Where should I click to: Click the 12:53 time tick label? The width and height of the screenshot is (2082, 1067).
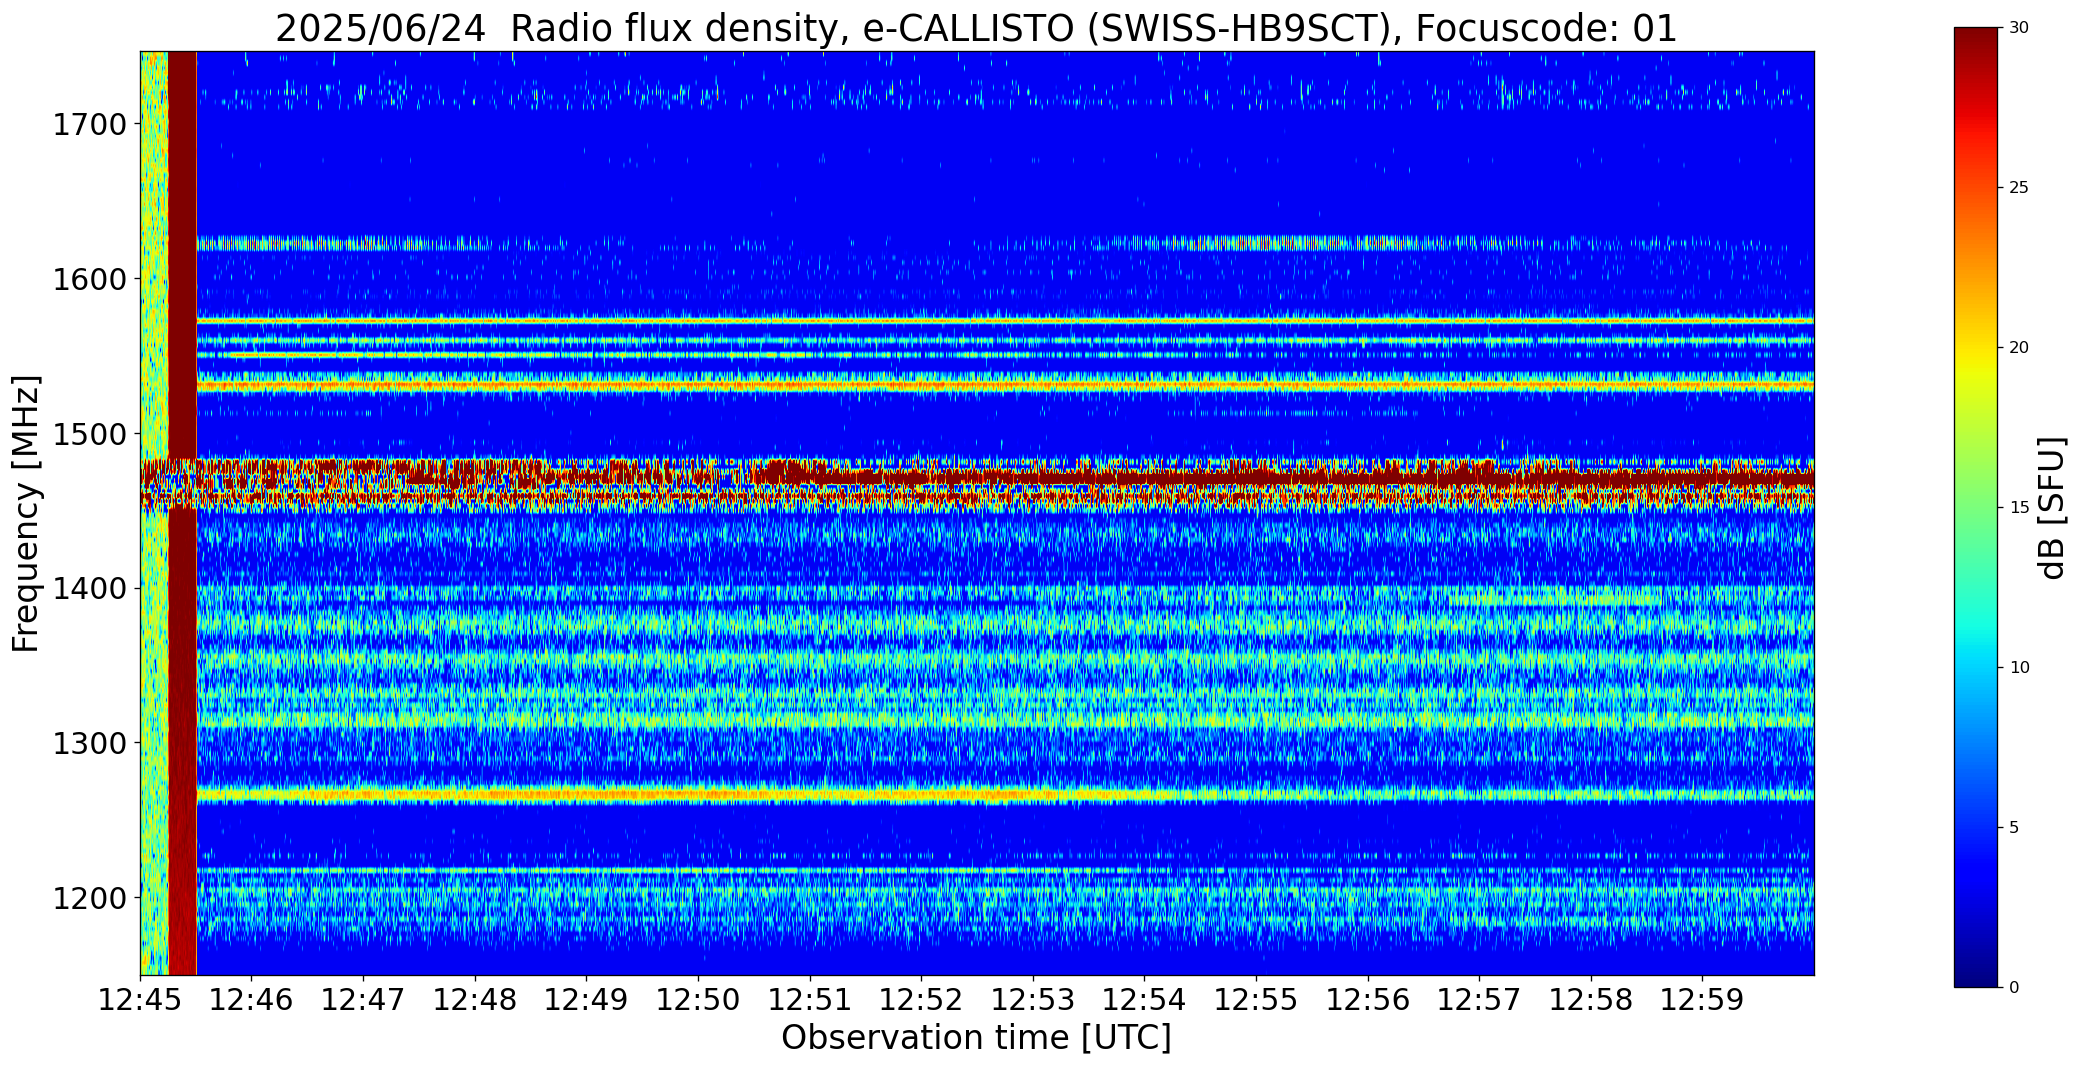pos(1033,999)
